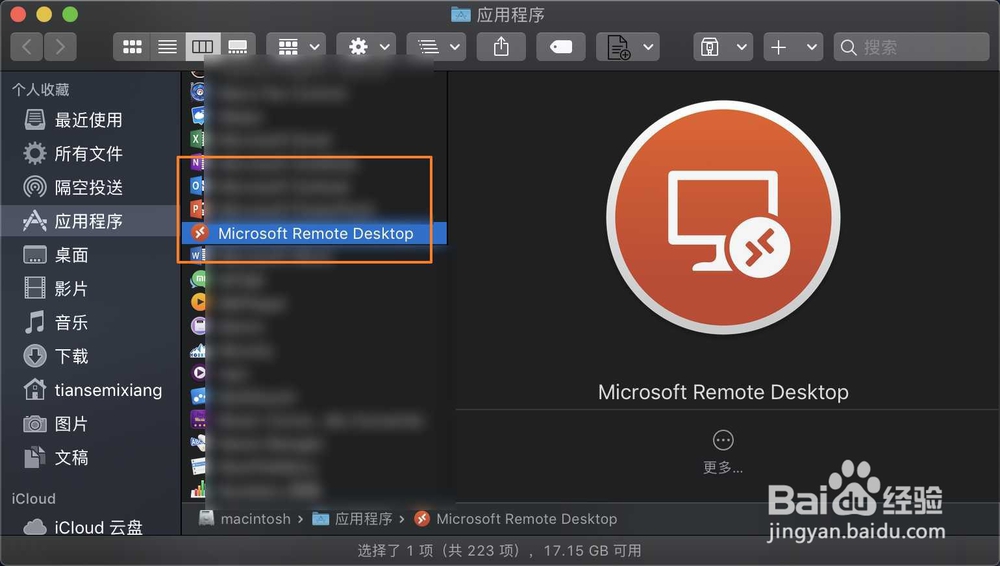
Task: Open the plus add dropdown
Action: point(793,47)
